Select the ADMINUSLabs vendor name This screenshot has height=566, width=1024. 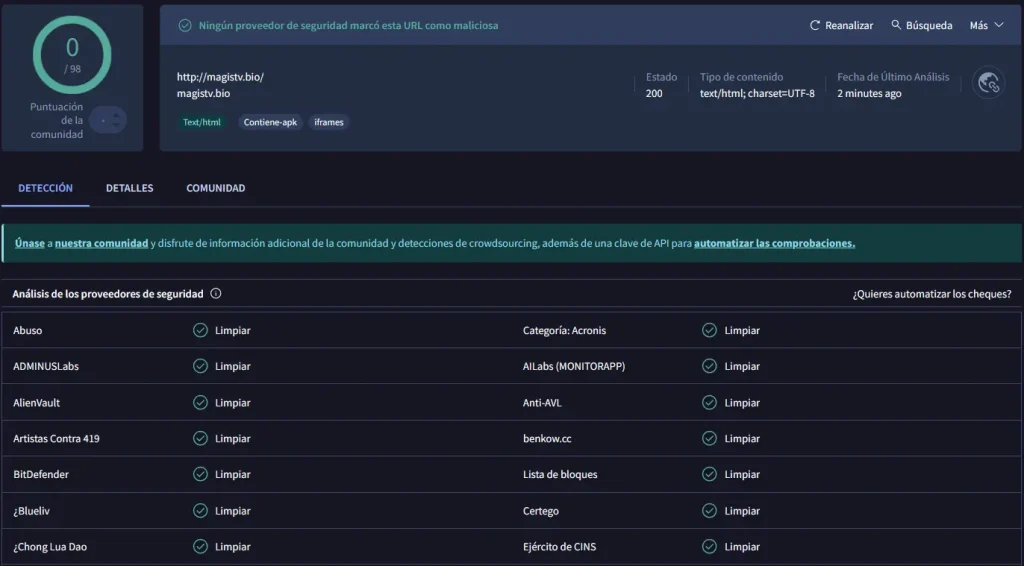46,366
